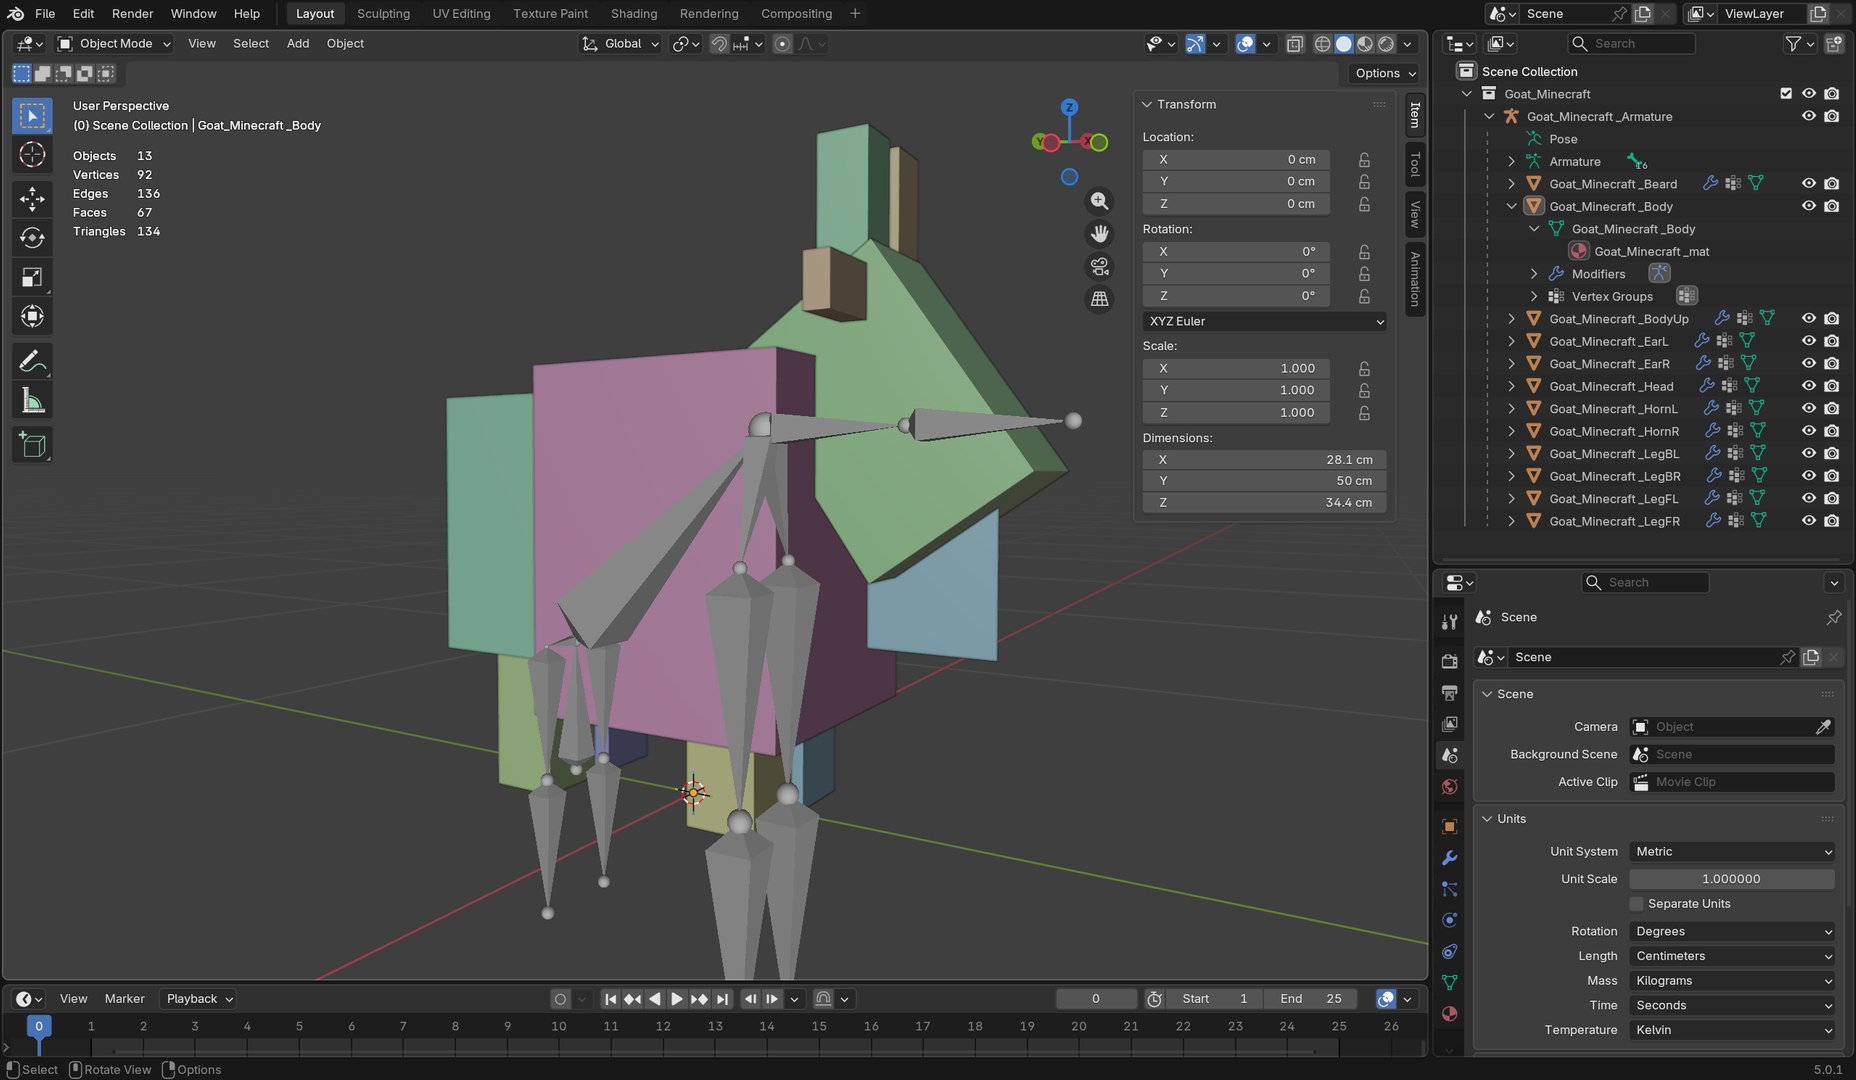Switch to the Shading workspace tab

point(634,14)
